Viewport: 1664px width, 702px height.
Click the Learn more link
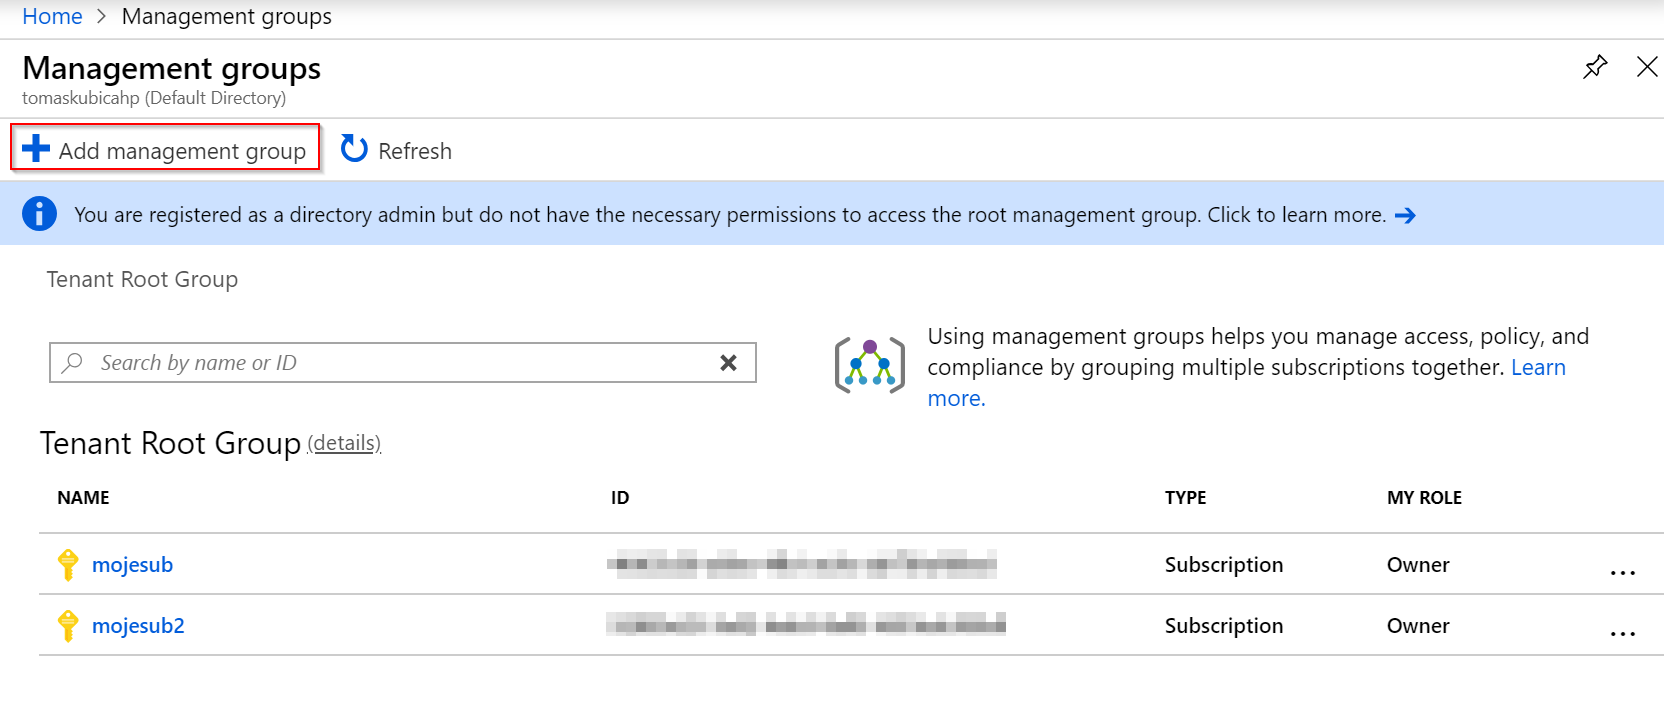1538,367
